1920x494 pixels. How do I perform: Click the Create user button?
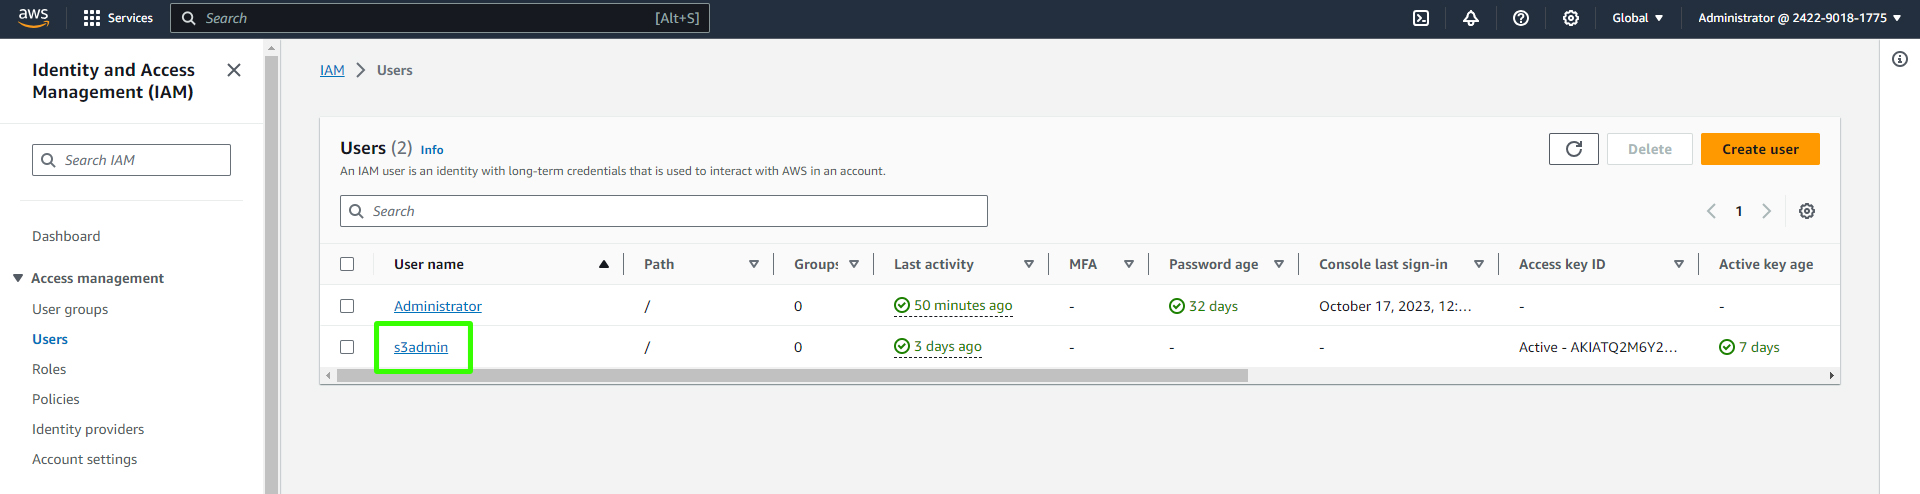1760,149
